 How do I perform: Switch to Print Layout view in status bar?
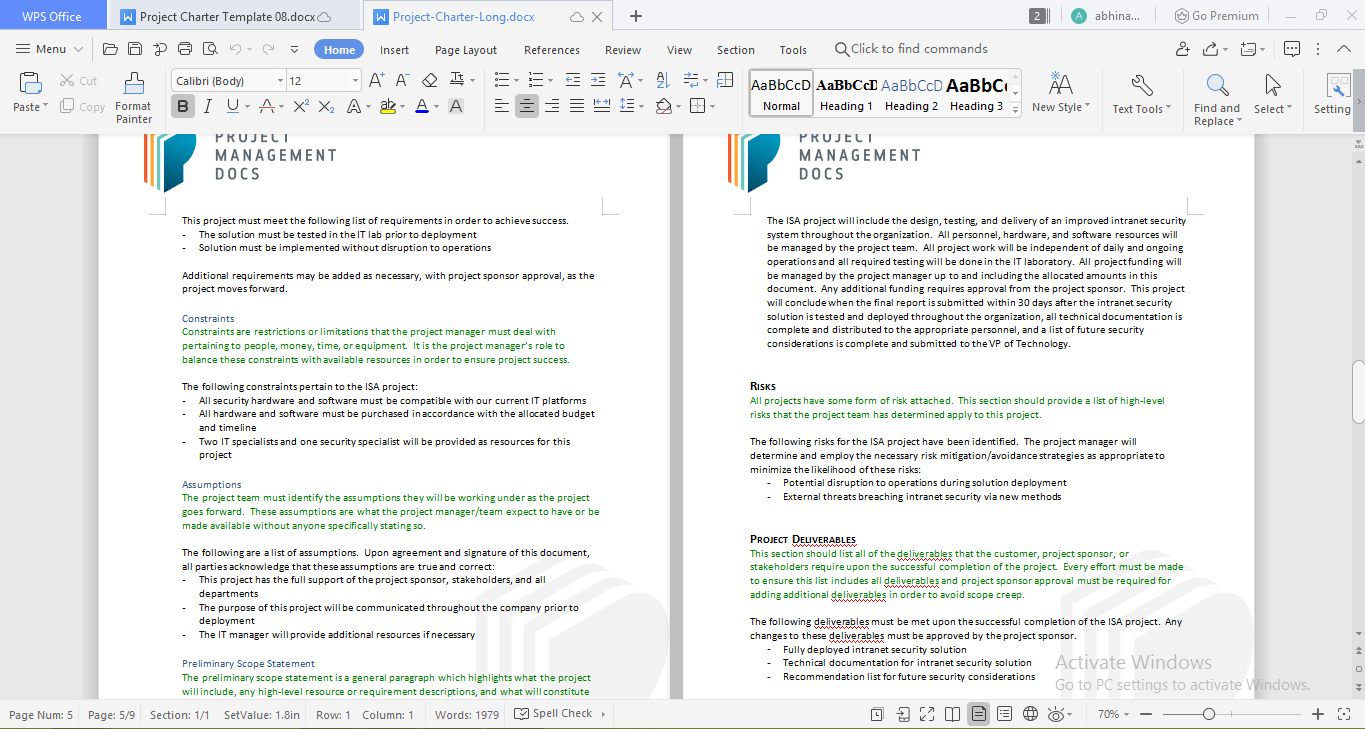[x=979, y=714]
